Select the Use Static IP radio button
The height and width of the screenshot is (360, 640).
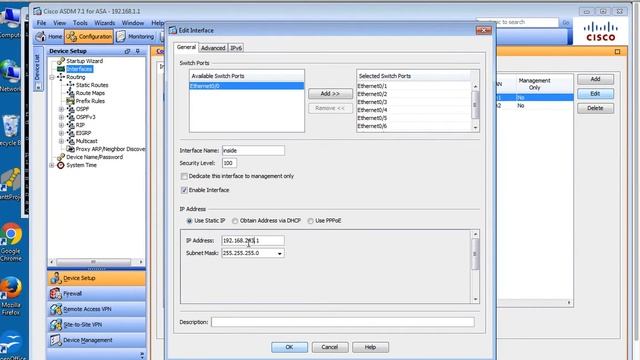pyautogui.click(x=189, y=221)
